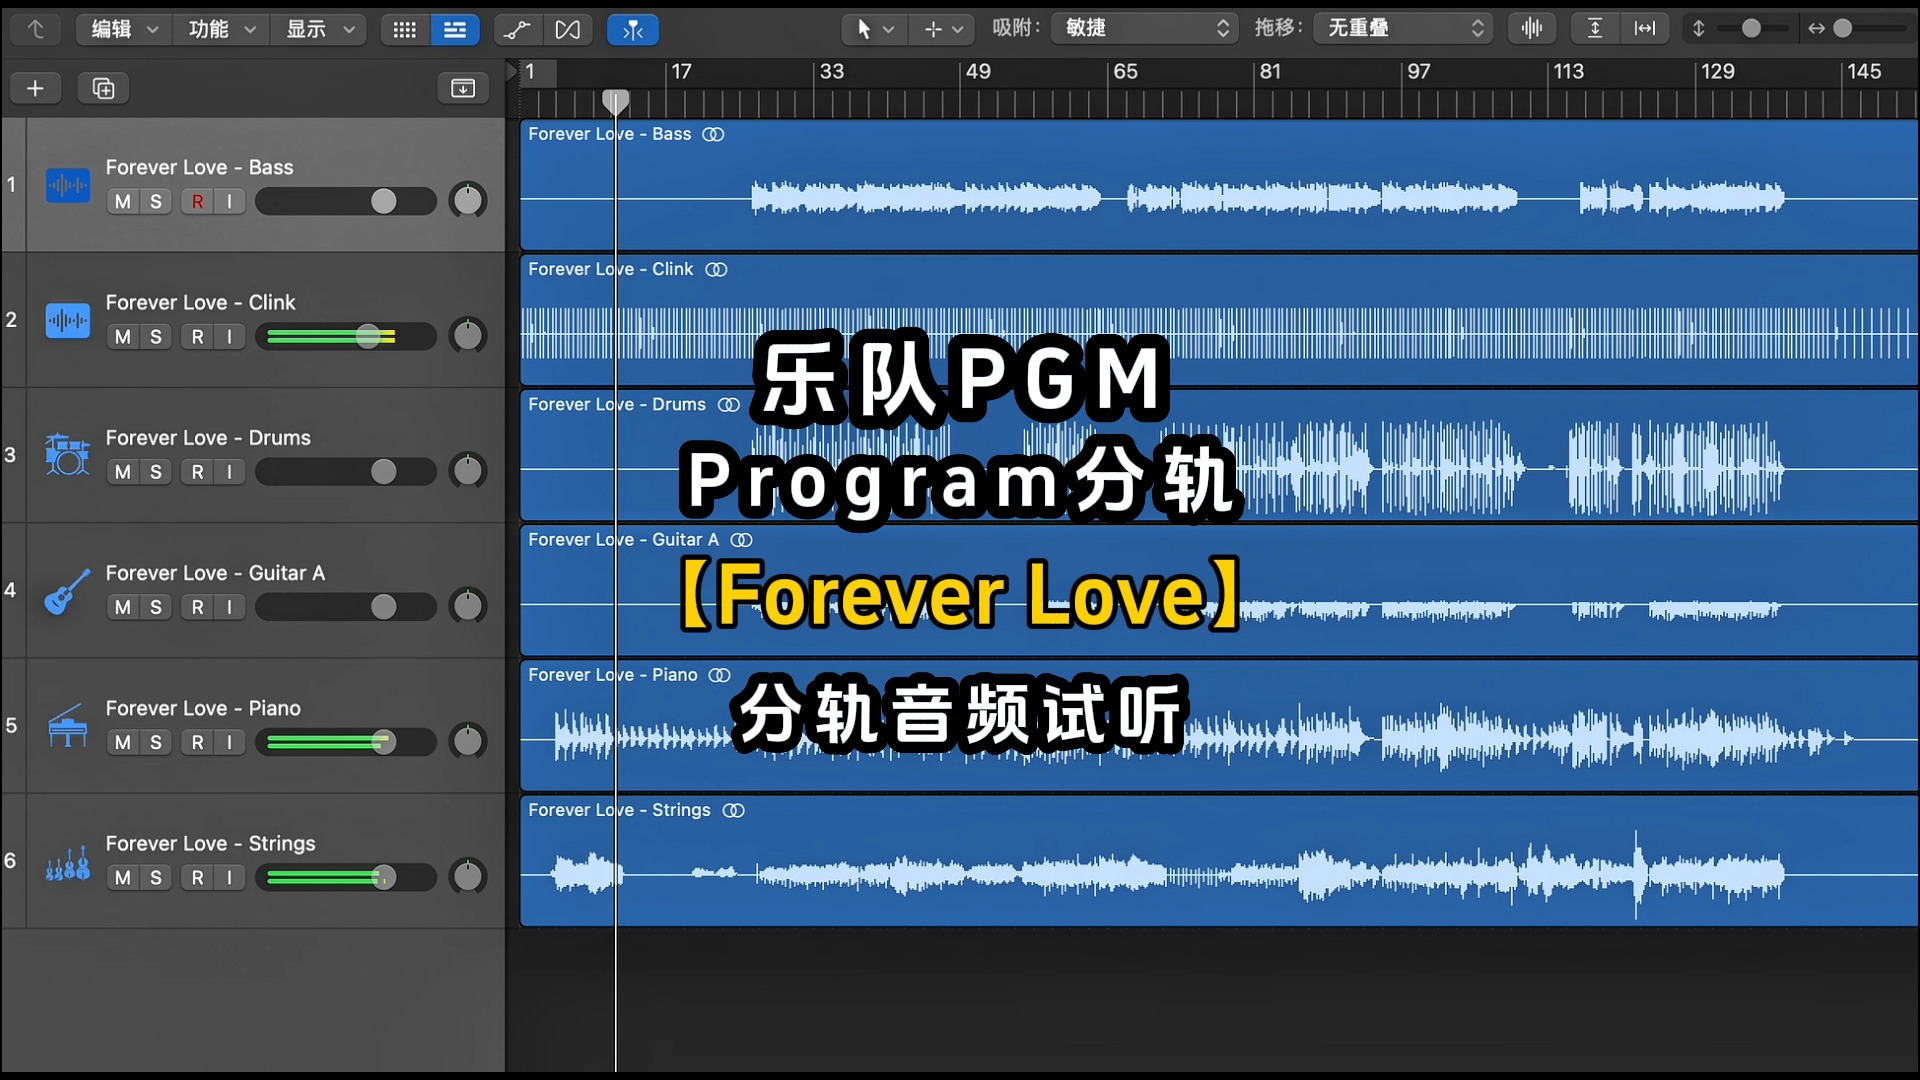The width and height of the screenshot is (1920, 1080).
Task: Click the guitar icon on the Guitar A track
Action: (66, 590)
